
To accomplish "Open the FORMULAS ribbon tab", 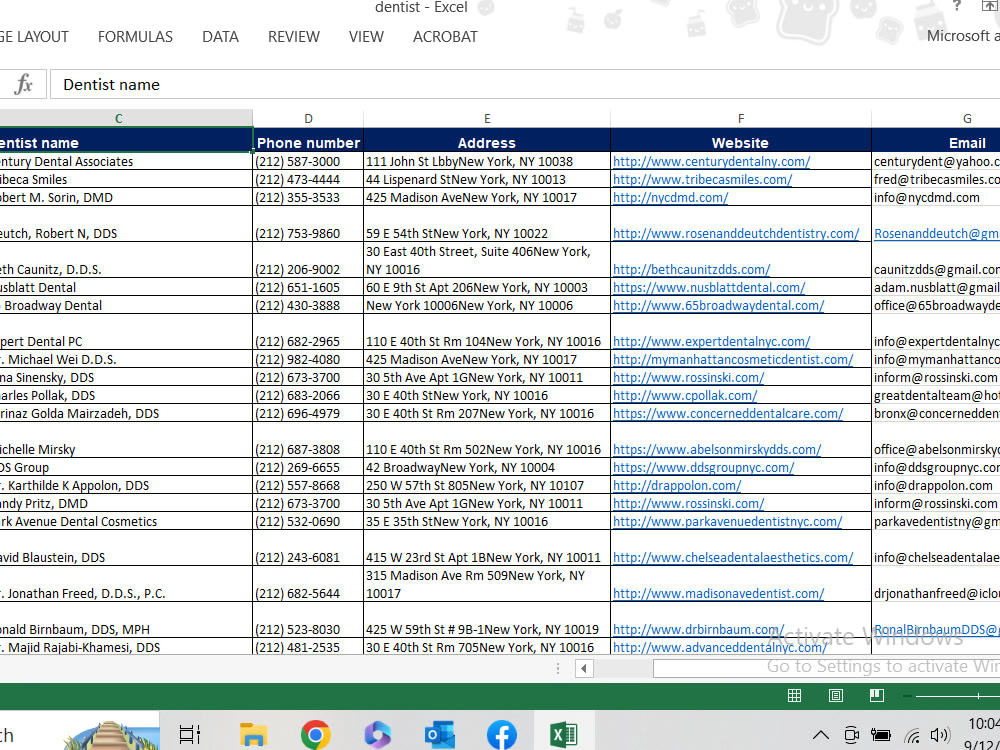I will tap(135, 37).
